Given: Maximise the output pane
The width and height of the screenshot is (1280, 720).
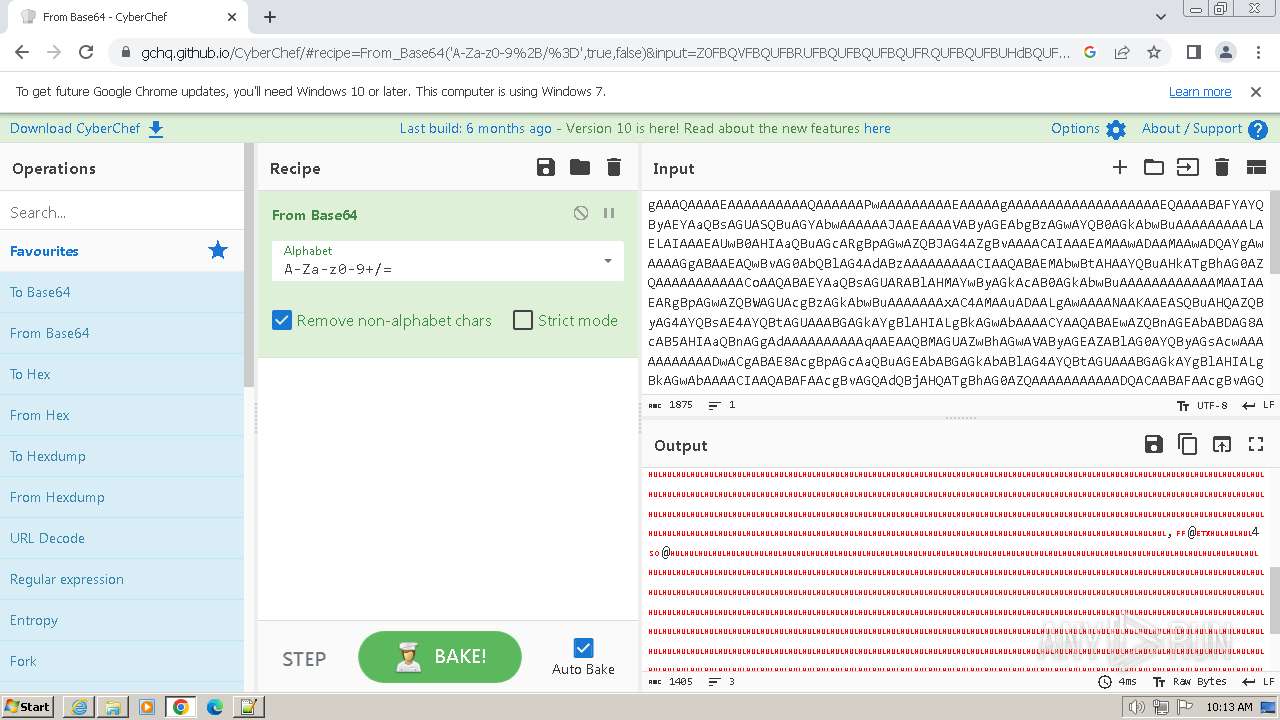Looking at the screenshot, I should 1256,444.
